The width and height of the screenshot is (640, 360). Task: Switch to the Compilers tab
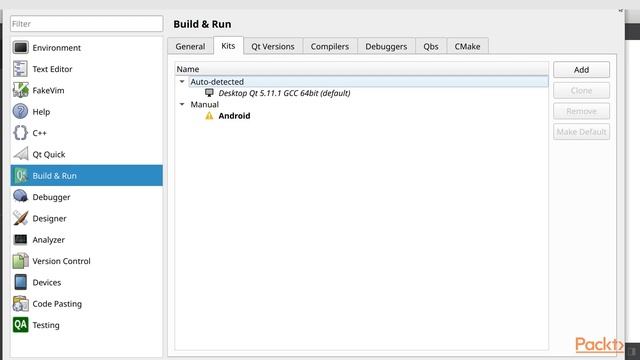point(330,47)
